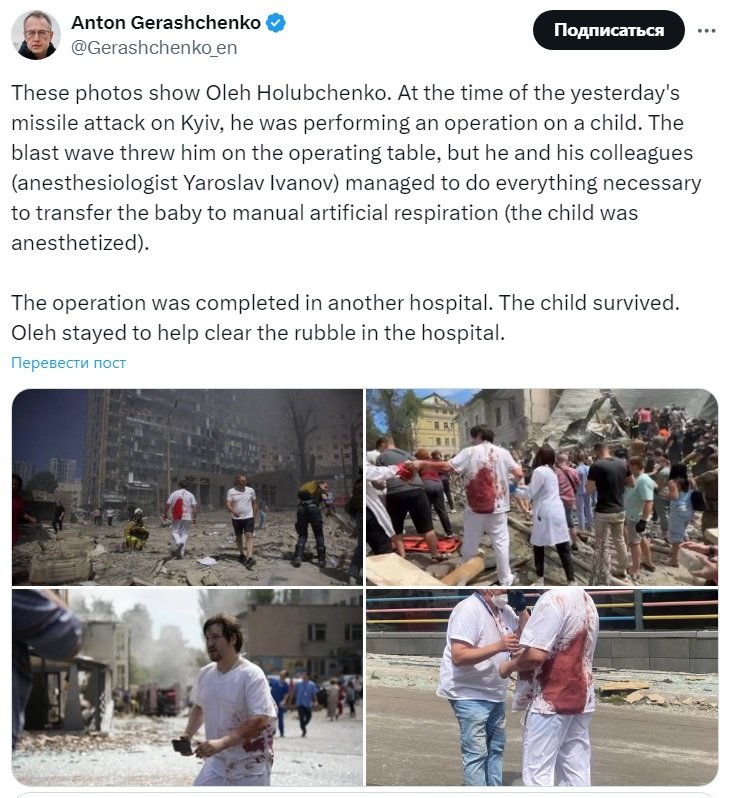
Task: Open Anton Gerashchenko's profile avatar
Action: coord(36,35)
